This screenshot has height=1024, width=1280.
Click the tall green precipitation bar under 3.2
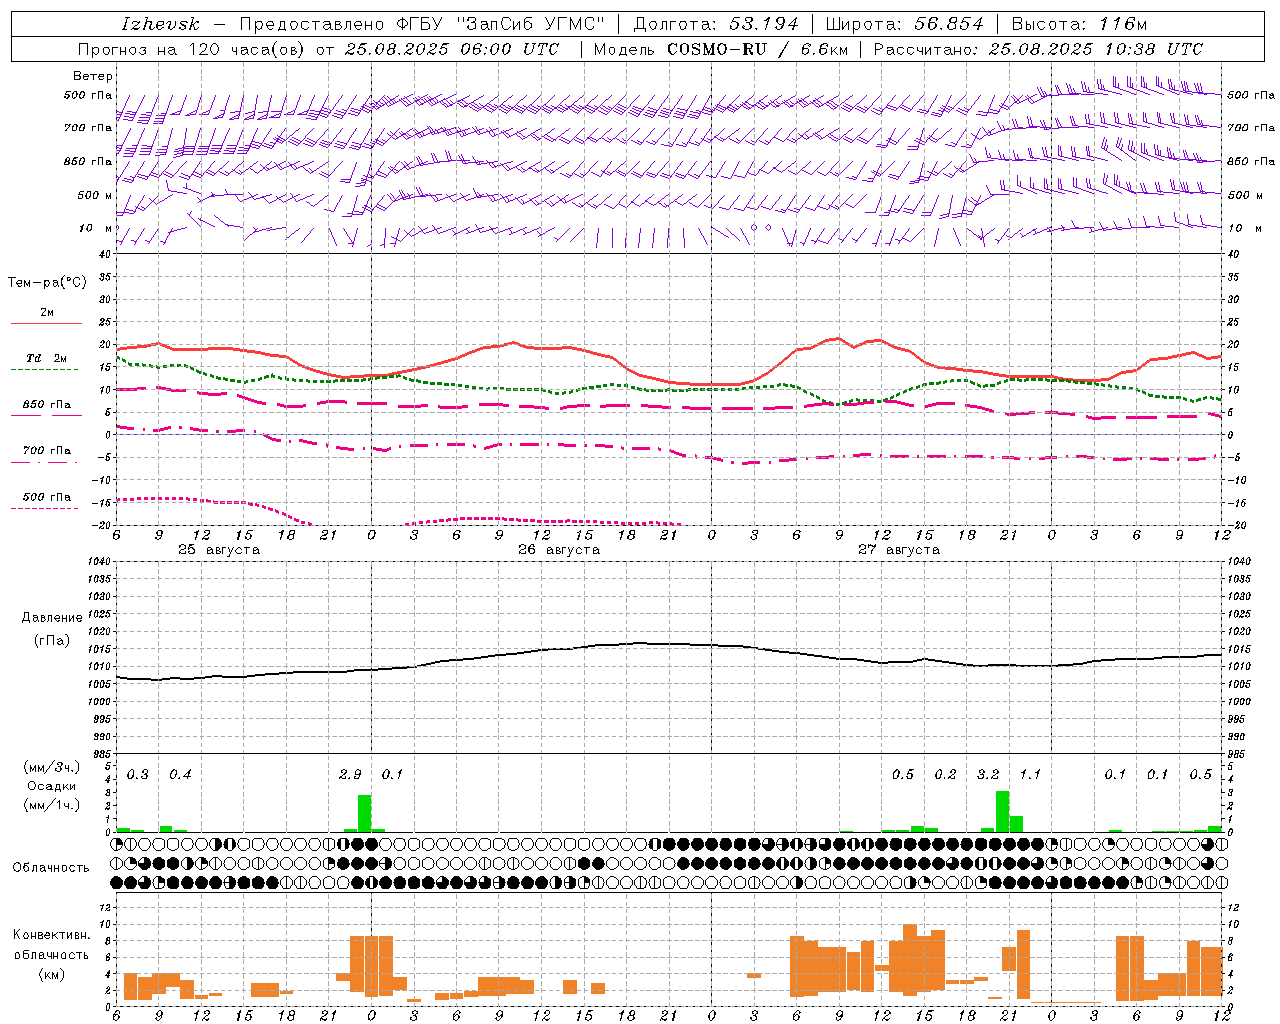coord(1002,811)
